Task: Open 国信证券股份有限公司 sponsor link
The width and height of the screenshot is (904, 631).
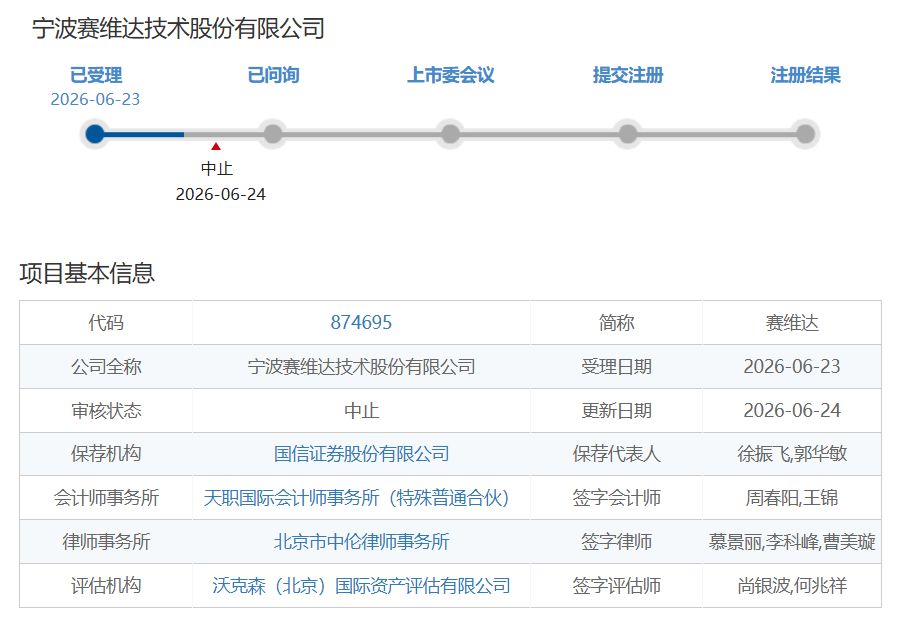Action: tap(361, 454)
